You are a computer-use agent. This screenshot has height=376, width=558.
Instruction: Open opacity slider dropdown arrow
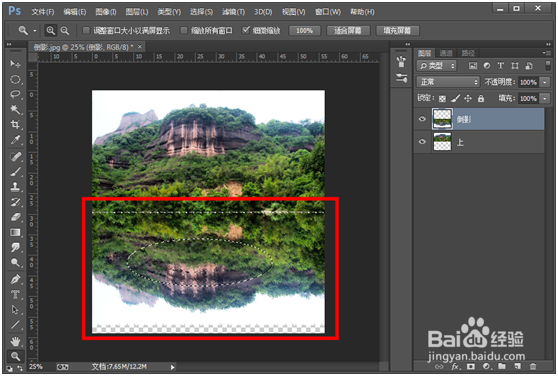[x=544, y=82]
